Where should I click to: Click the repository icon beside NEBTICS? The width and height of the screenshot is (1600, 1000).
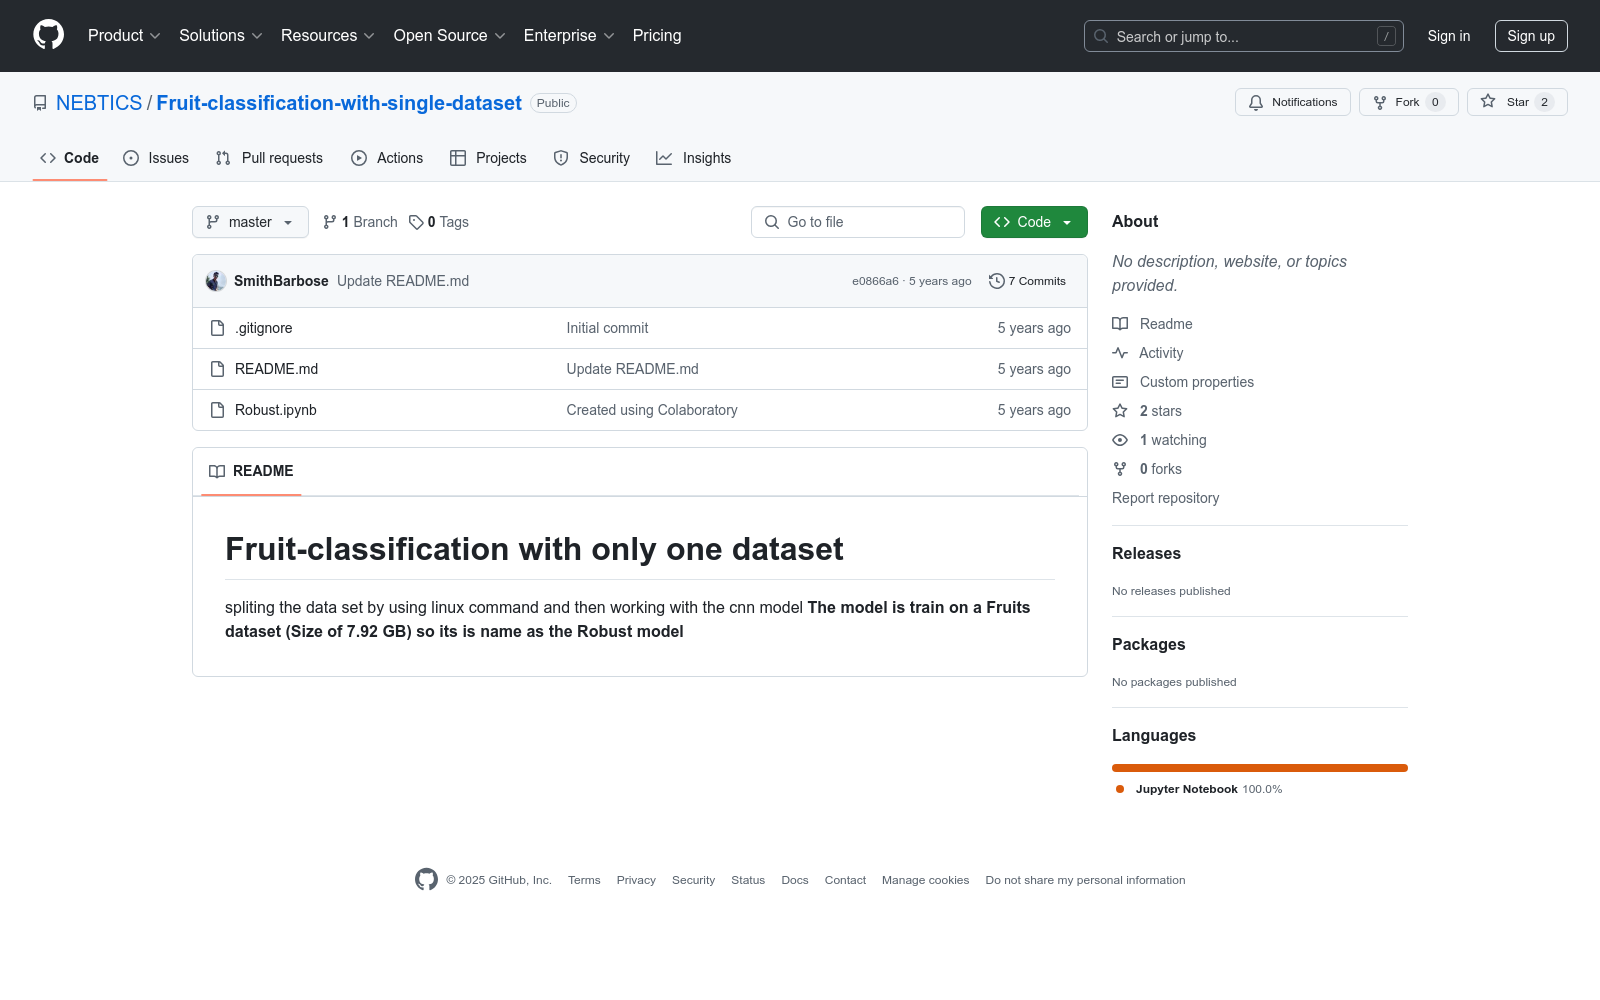(40, 103)
